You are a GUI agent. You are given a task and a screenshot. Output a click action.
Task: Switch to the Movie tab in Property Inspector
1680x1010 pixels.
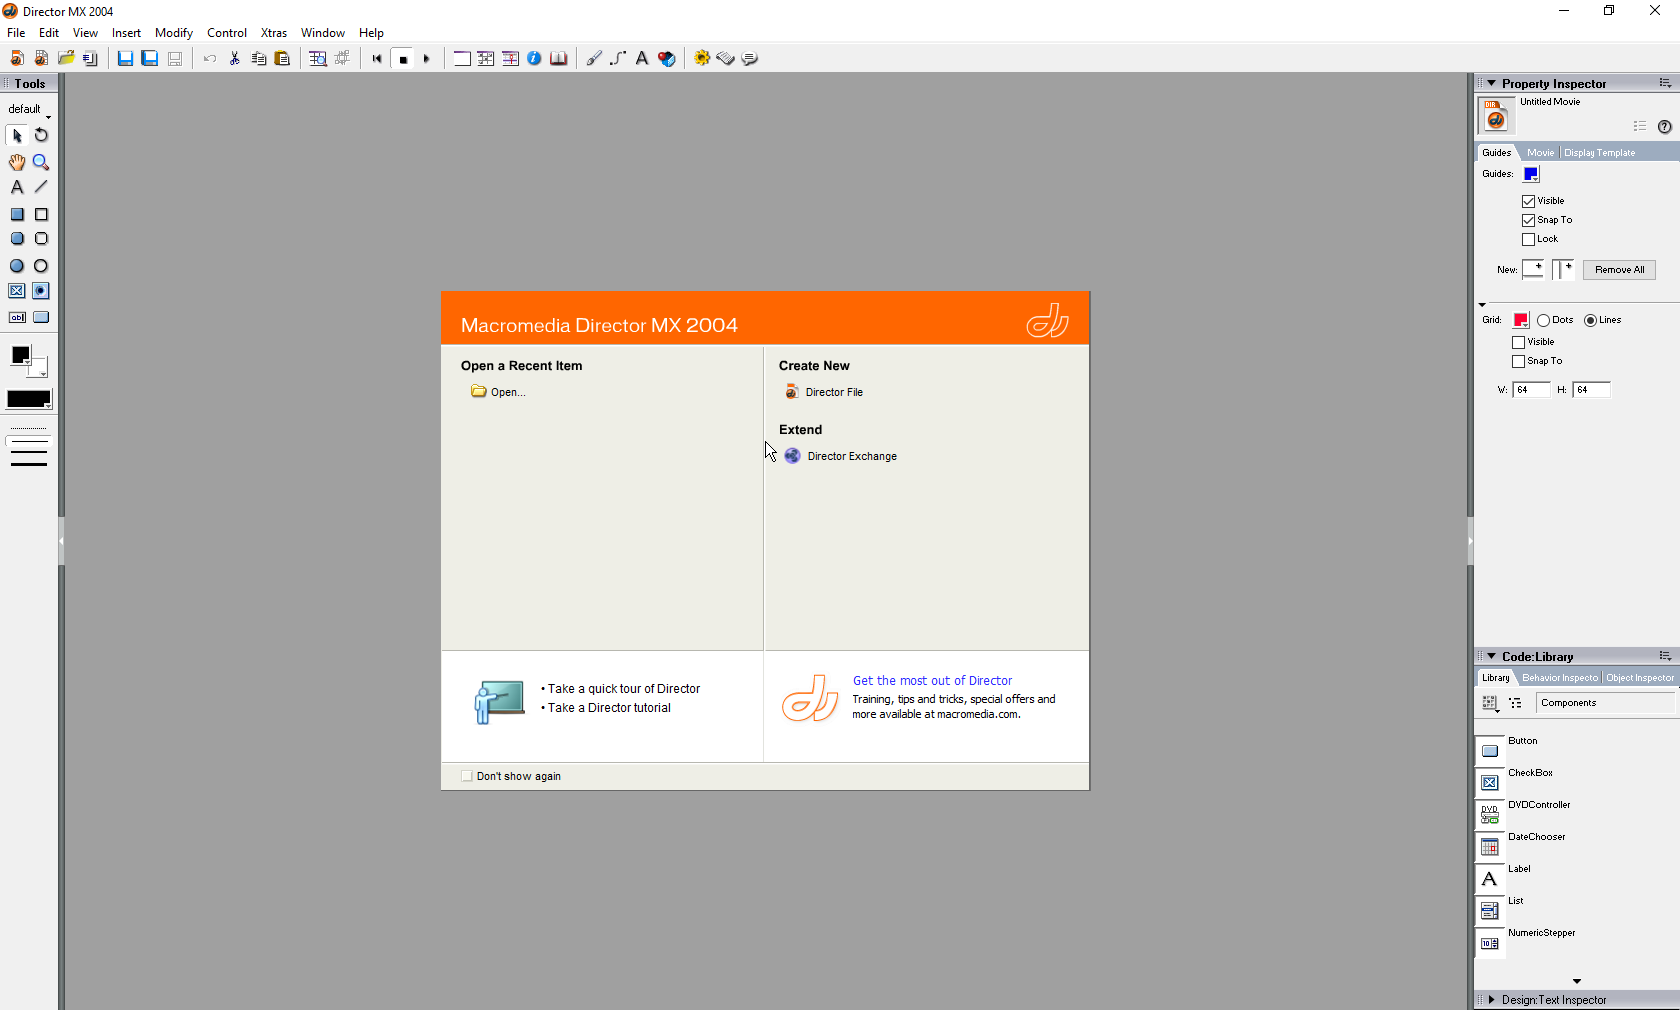point(1540,152)
